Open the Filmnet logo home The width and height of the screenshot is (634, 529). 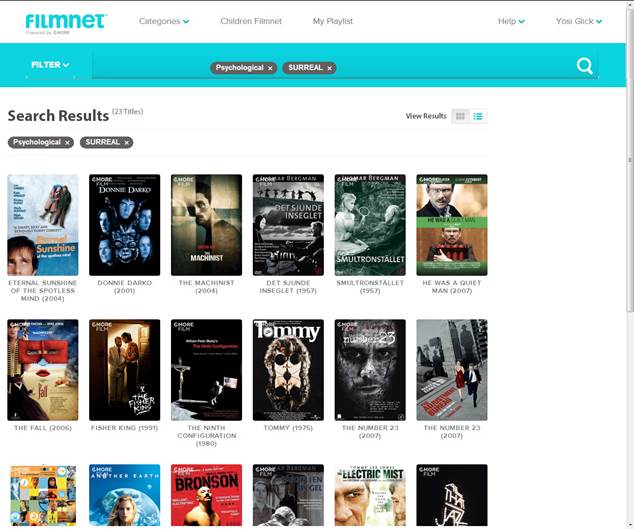tap(66, 23)
